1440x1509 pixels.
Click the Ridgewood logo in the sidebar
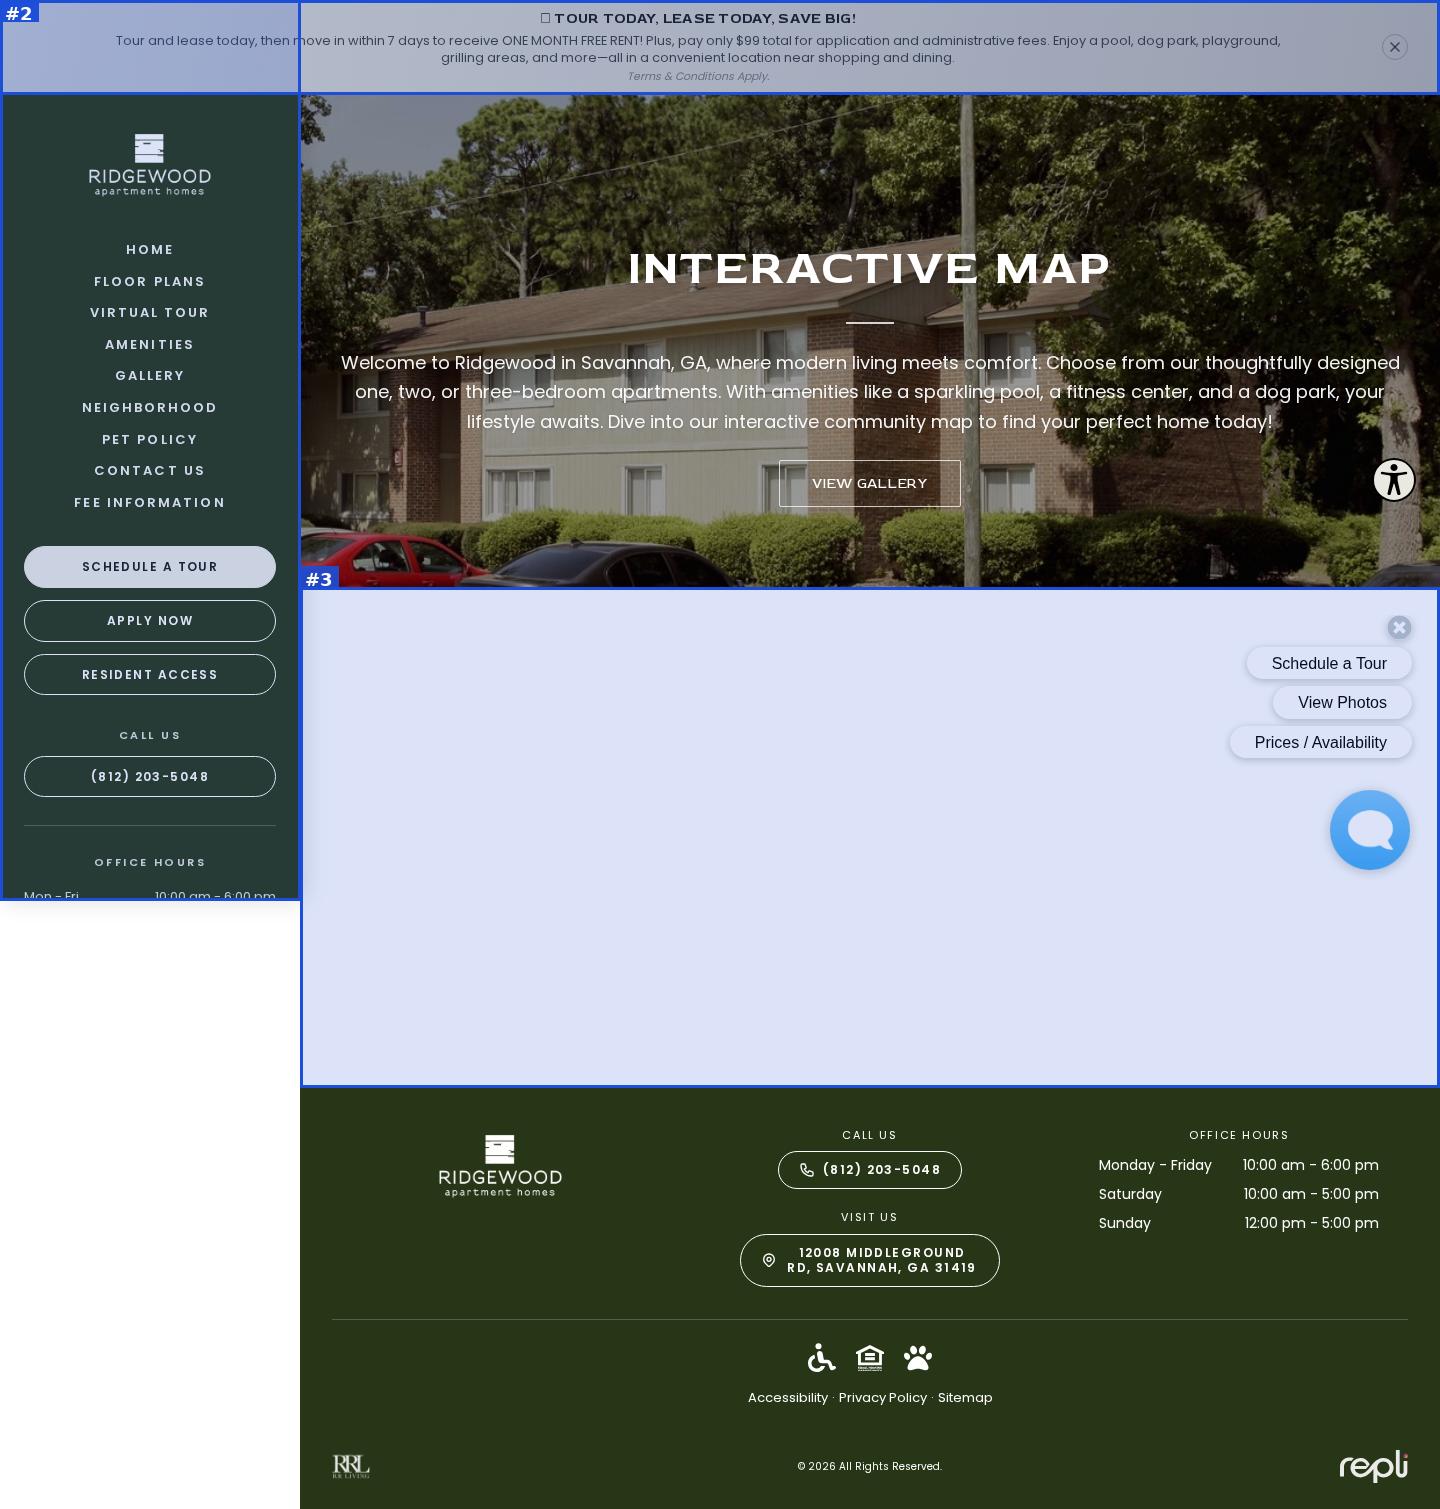click(150, 165)
